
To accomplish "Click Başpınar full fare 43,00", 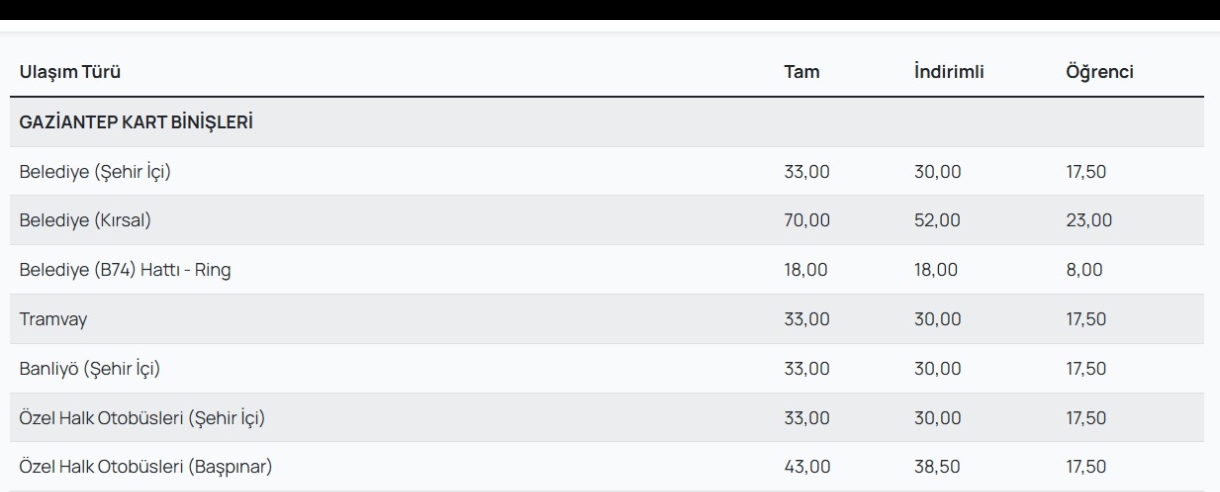I will coord(807,466).
